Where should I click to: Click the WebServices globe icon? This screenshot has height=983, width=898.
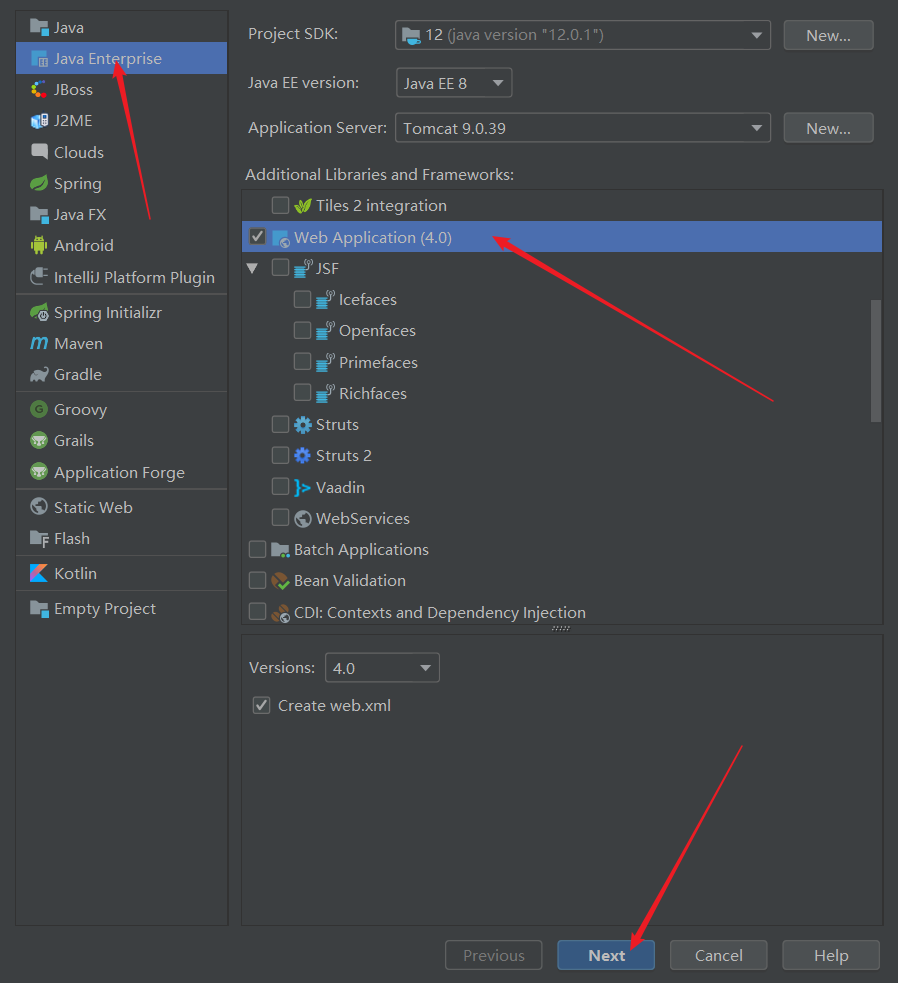303,518
